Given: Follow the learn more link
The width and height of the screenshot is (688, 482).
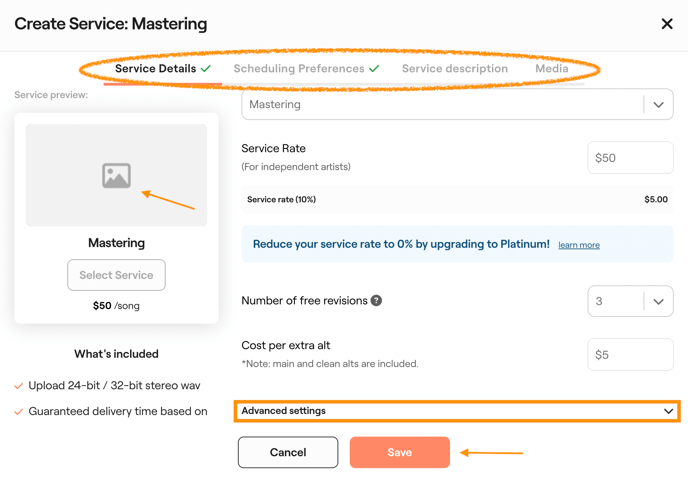Looking at the screenshot, I should pos(579,245).
